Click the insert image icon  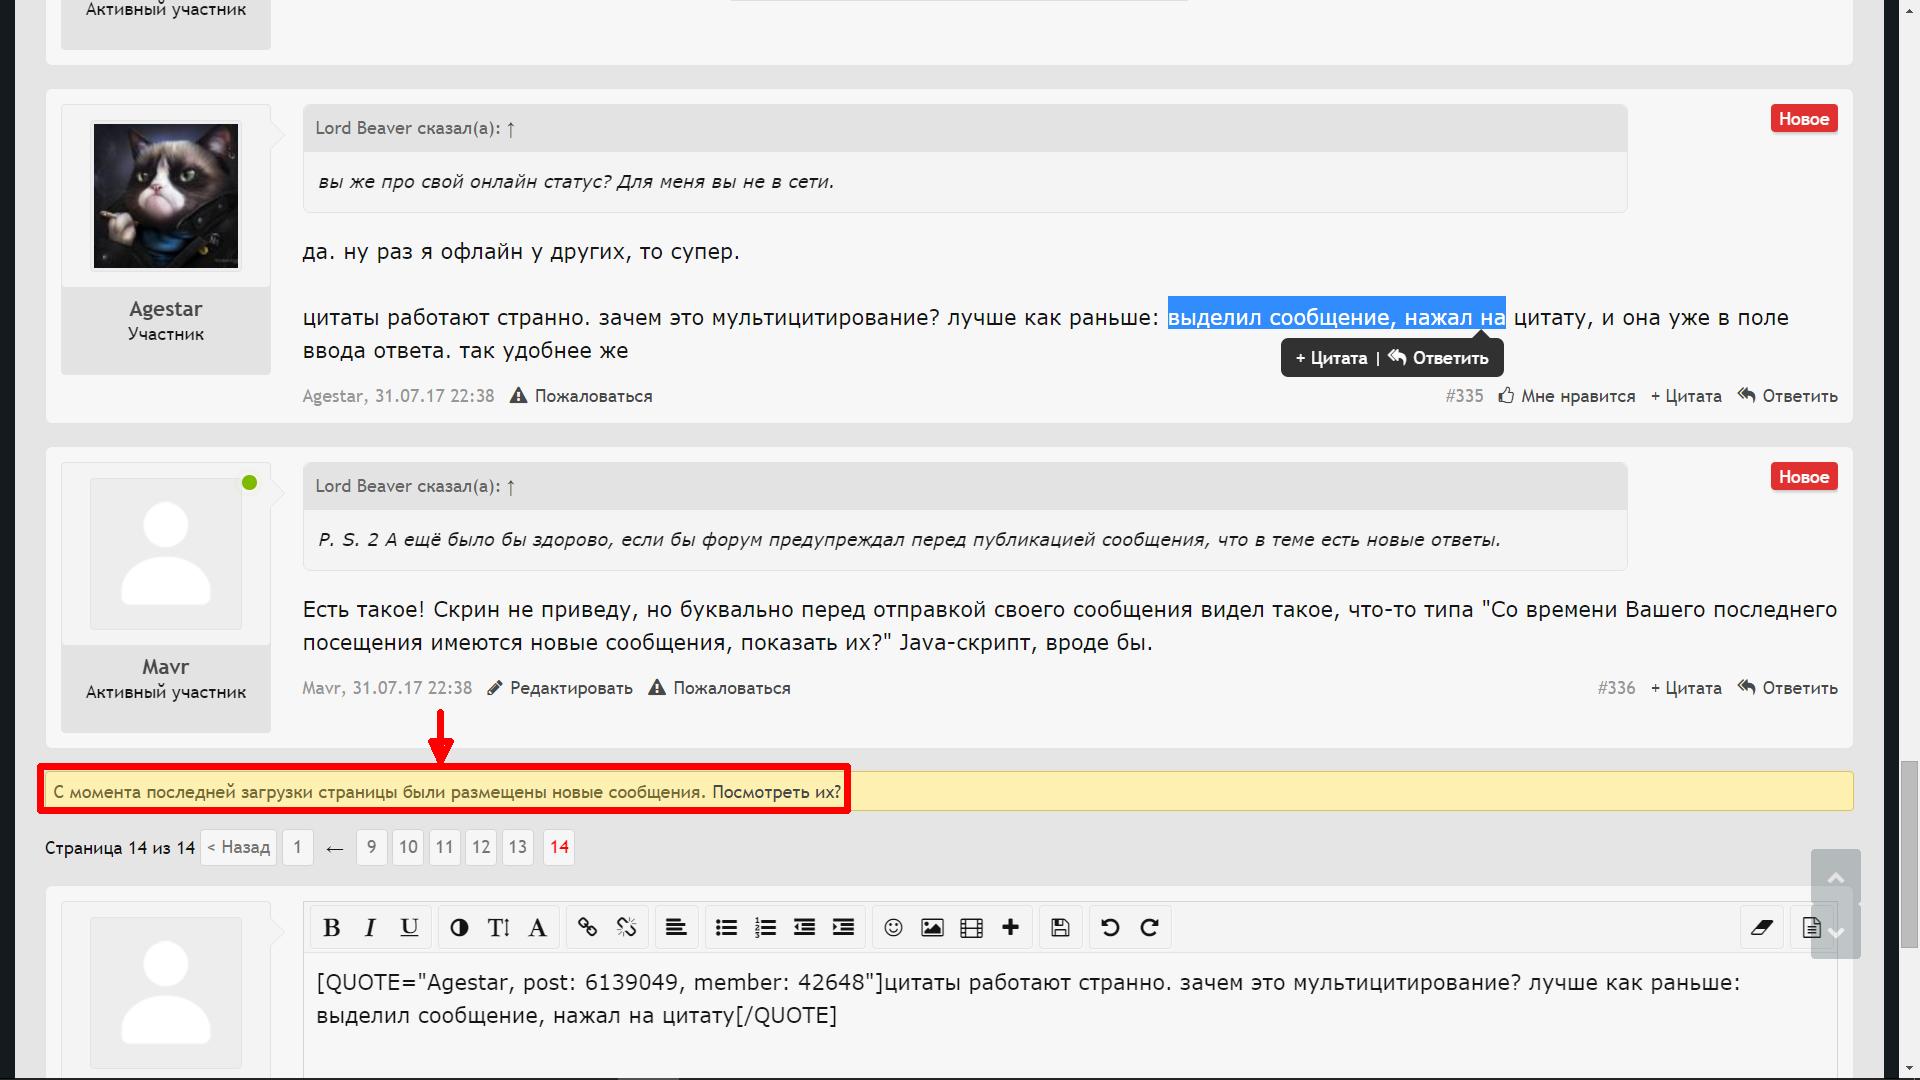click(932, 928)
